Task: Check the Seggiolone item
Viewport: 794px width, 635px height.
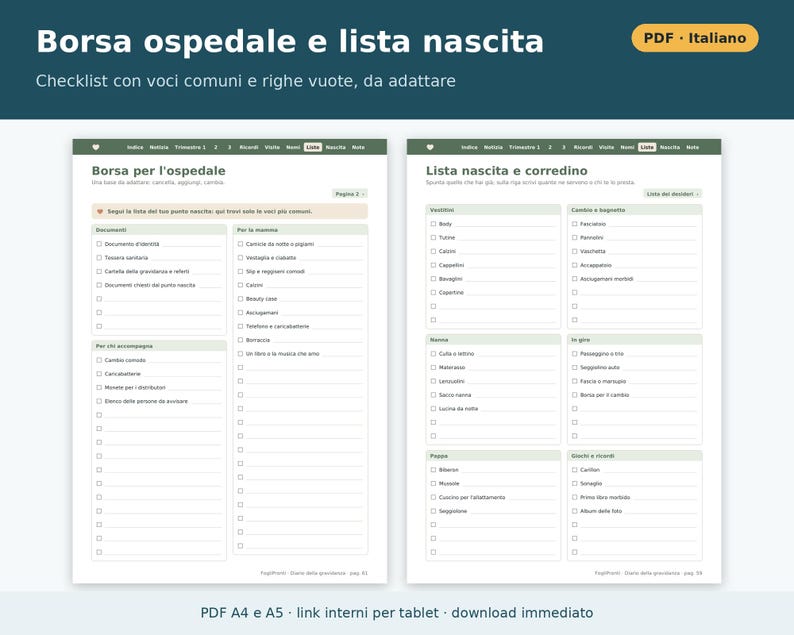Action: [433, 511]
